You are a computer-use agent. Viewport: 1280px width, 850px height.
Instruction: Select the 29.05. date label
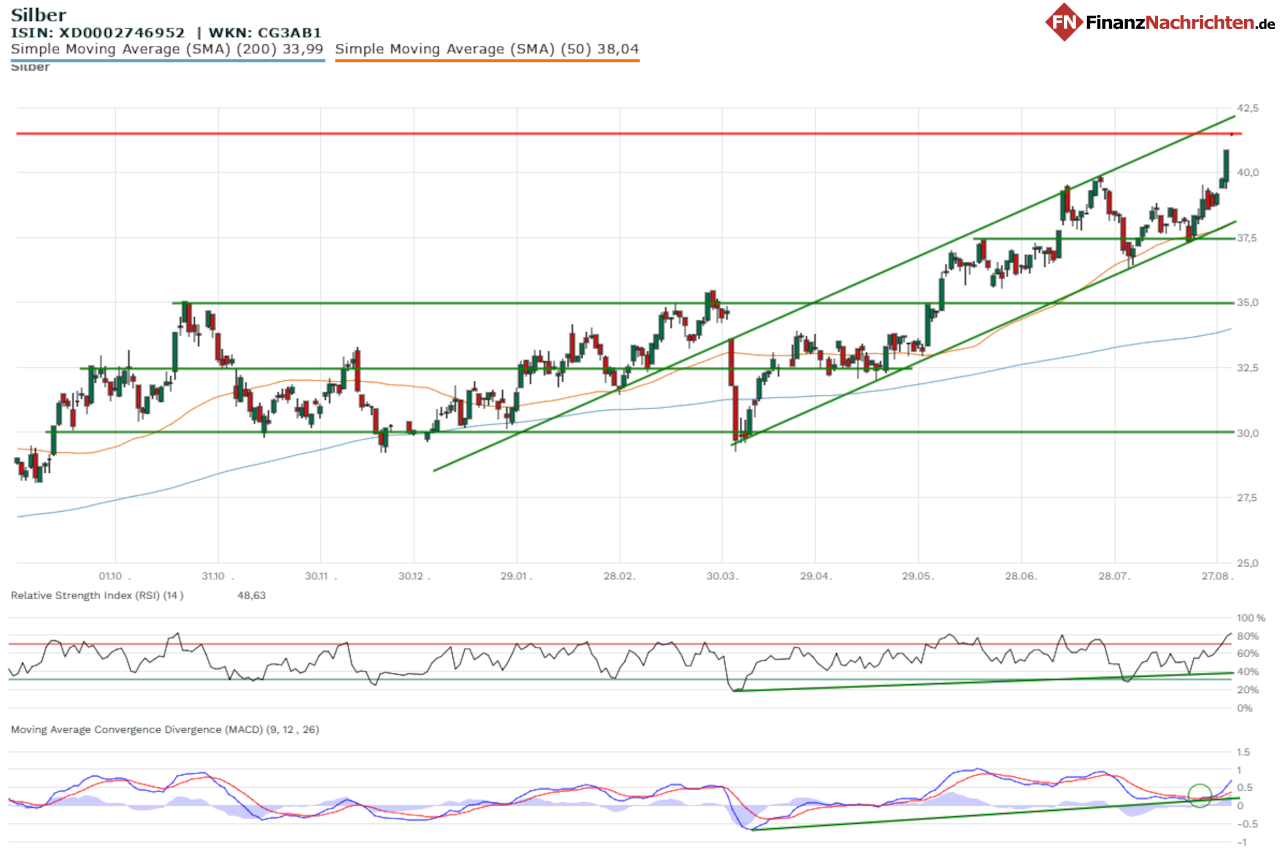[918, 576]
